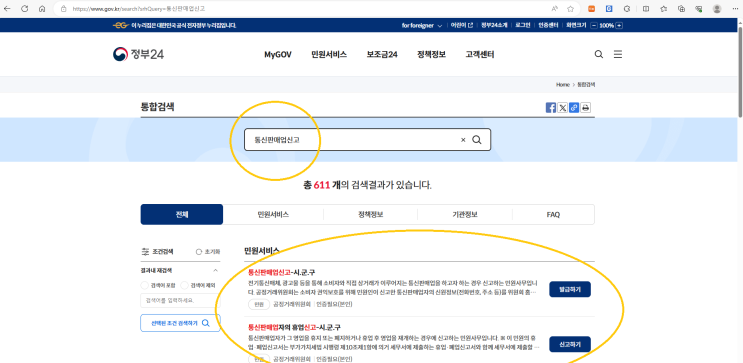Open the 정책정보 menu in the top navigation
Screen dimensions: 743x363
pyautogui.click(x=431, y=54)
